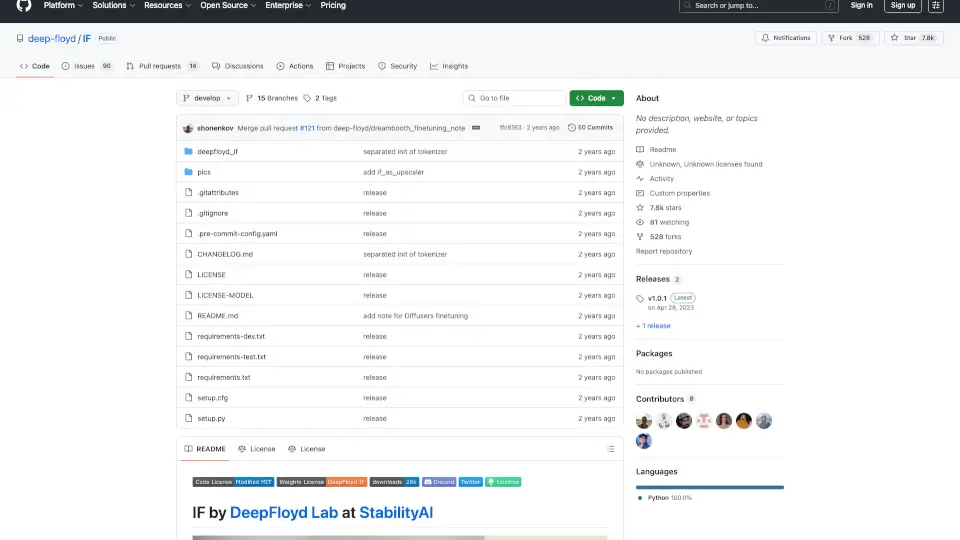
Task: Click the Sign up button
Action: [x=903, y=5]
